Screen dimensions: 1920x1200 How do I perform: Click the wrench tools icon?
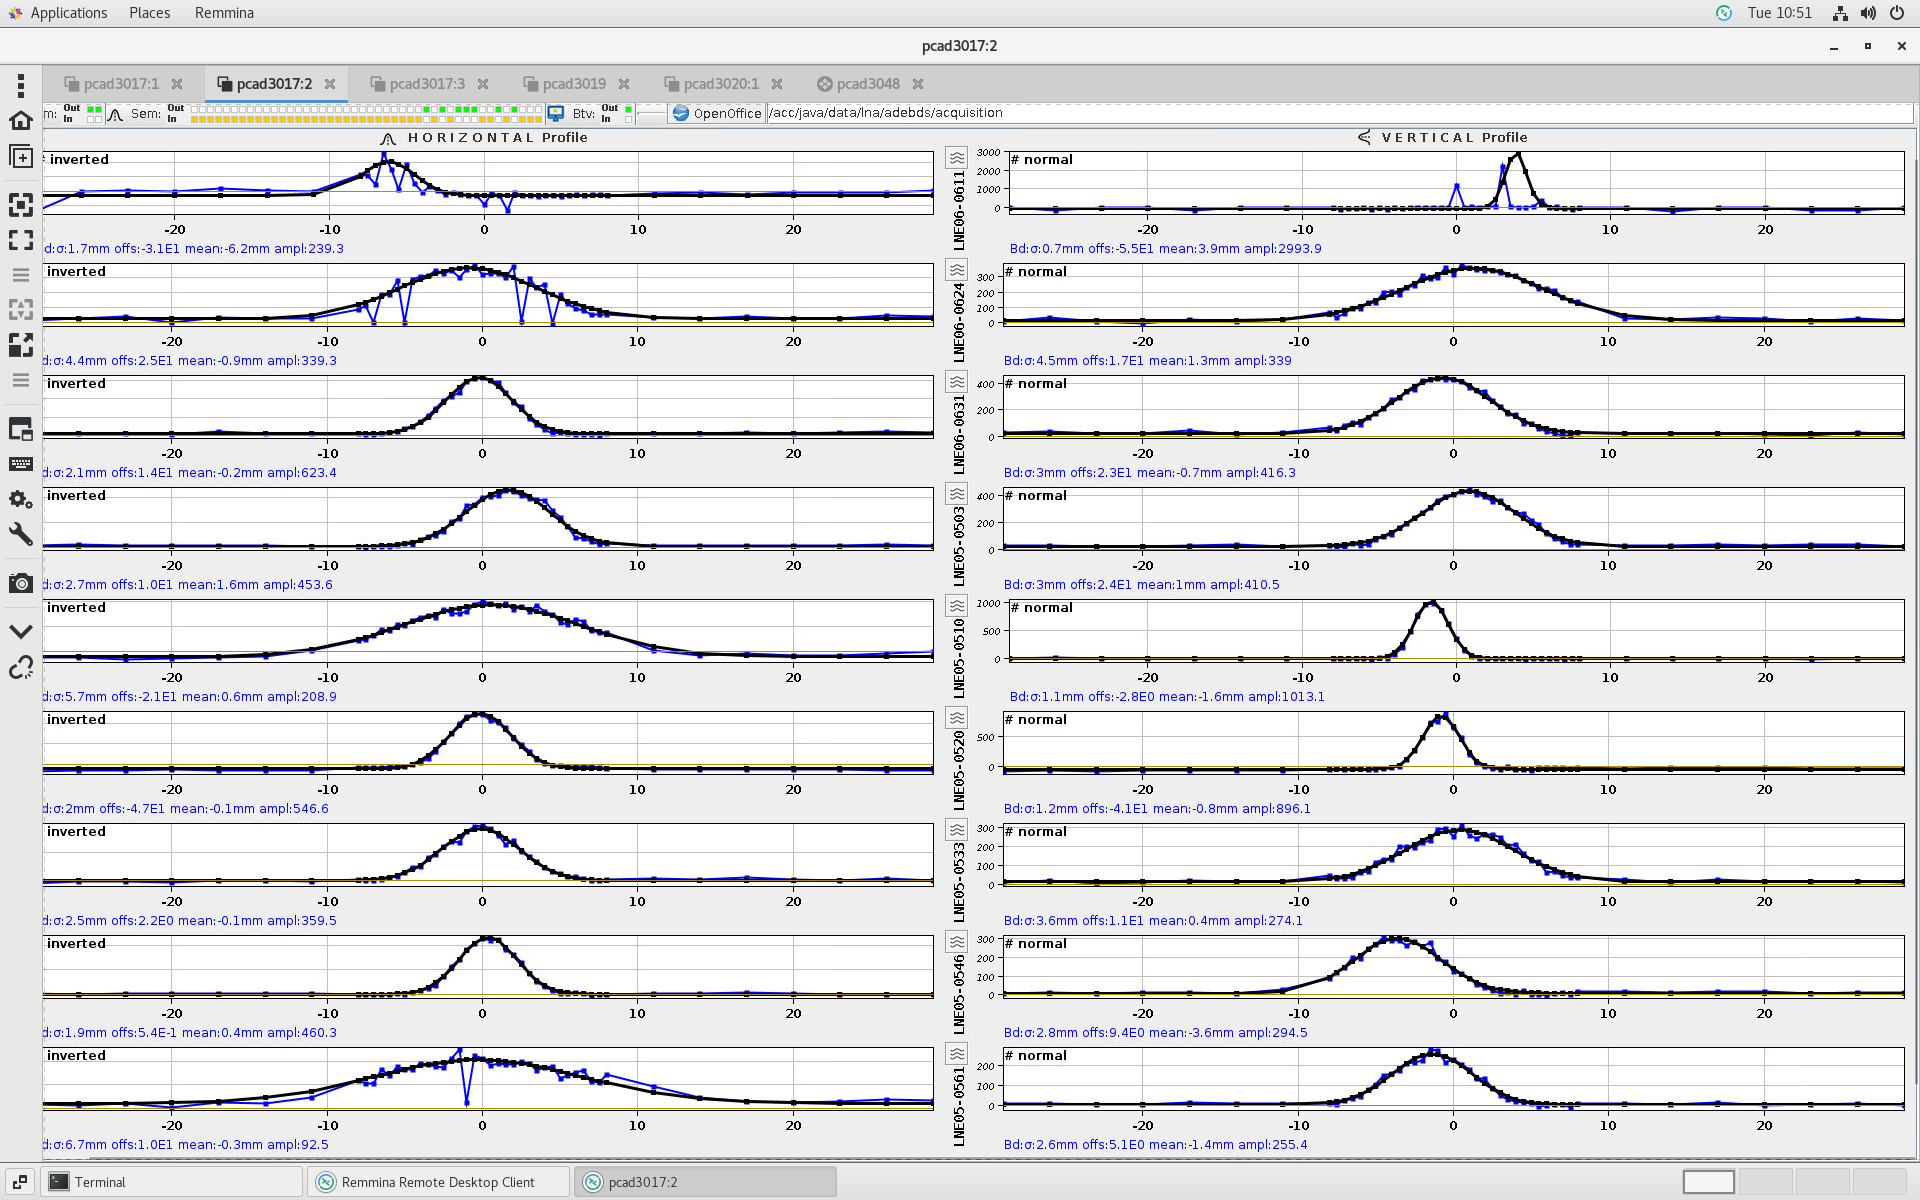[20, 534]
